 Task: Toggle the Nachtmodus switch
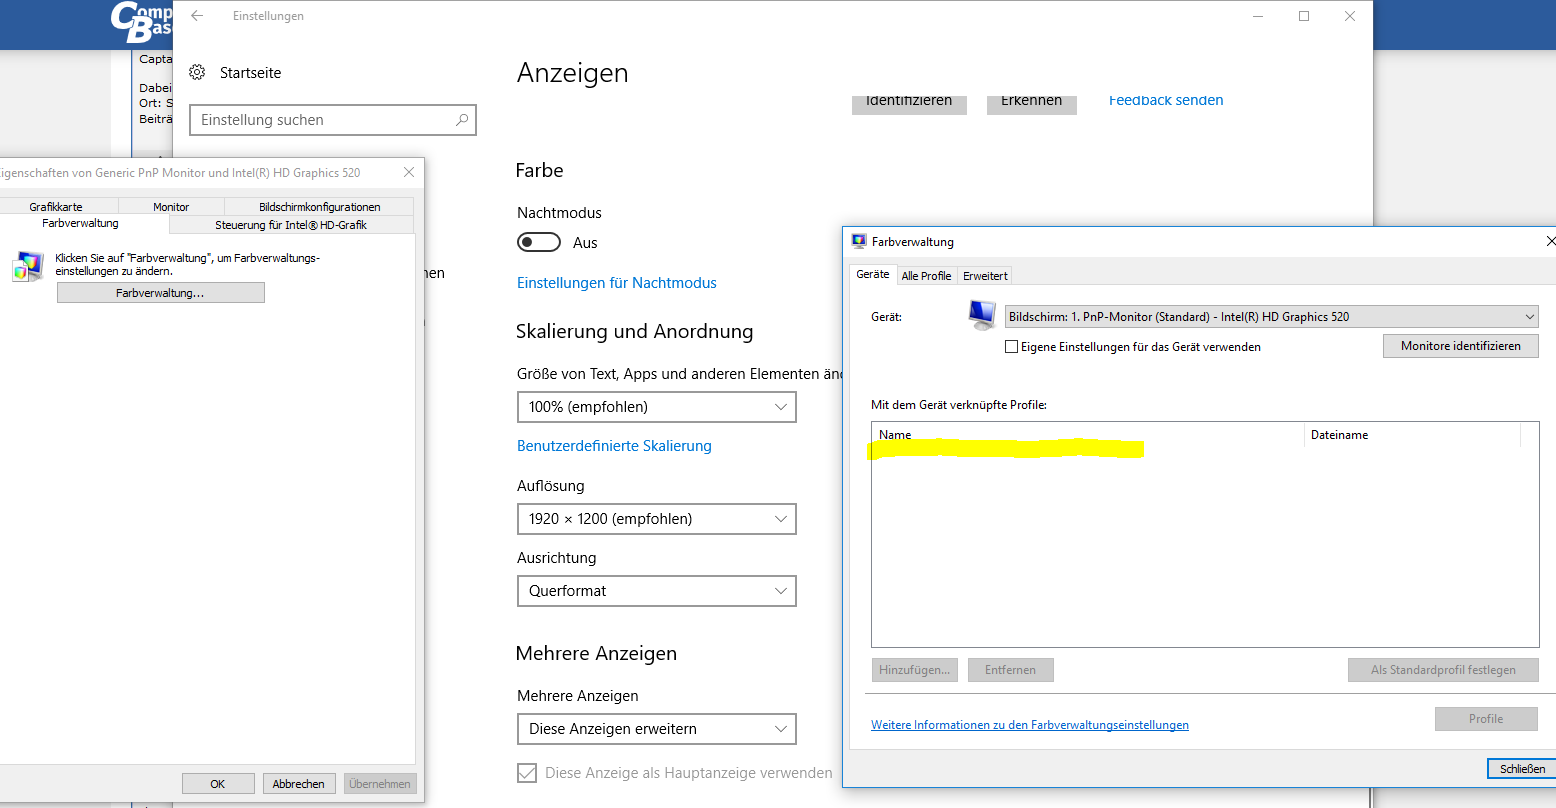538,243
